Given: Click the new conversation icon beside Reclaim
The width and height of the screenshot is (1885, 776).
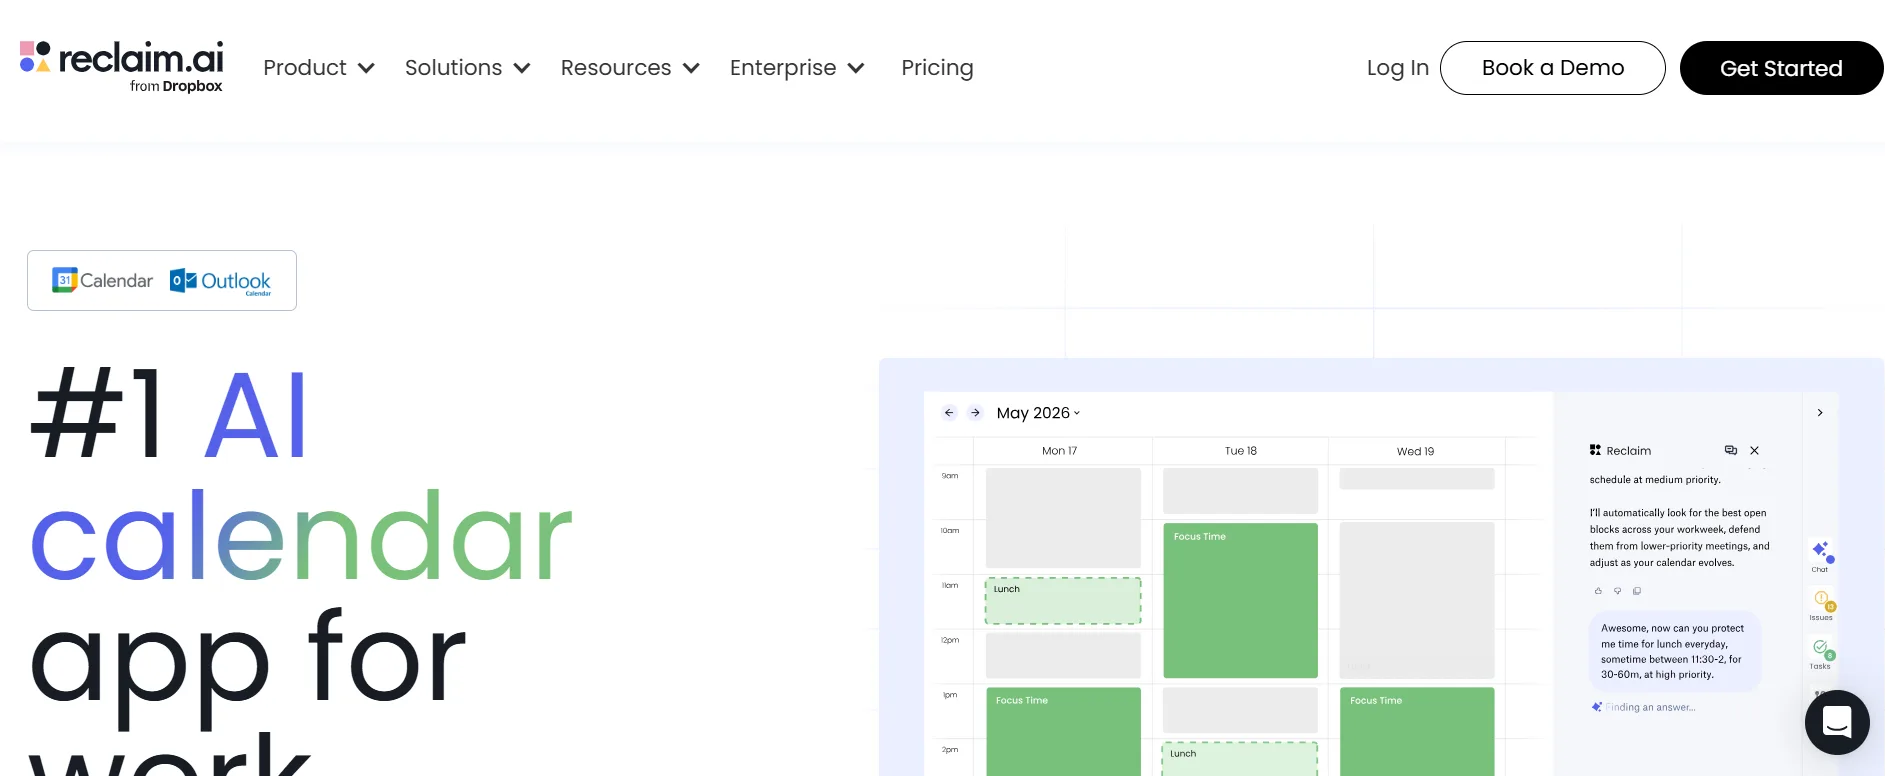Looking at the screenshot, I should 1731,451.
